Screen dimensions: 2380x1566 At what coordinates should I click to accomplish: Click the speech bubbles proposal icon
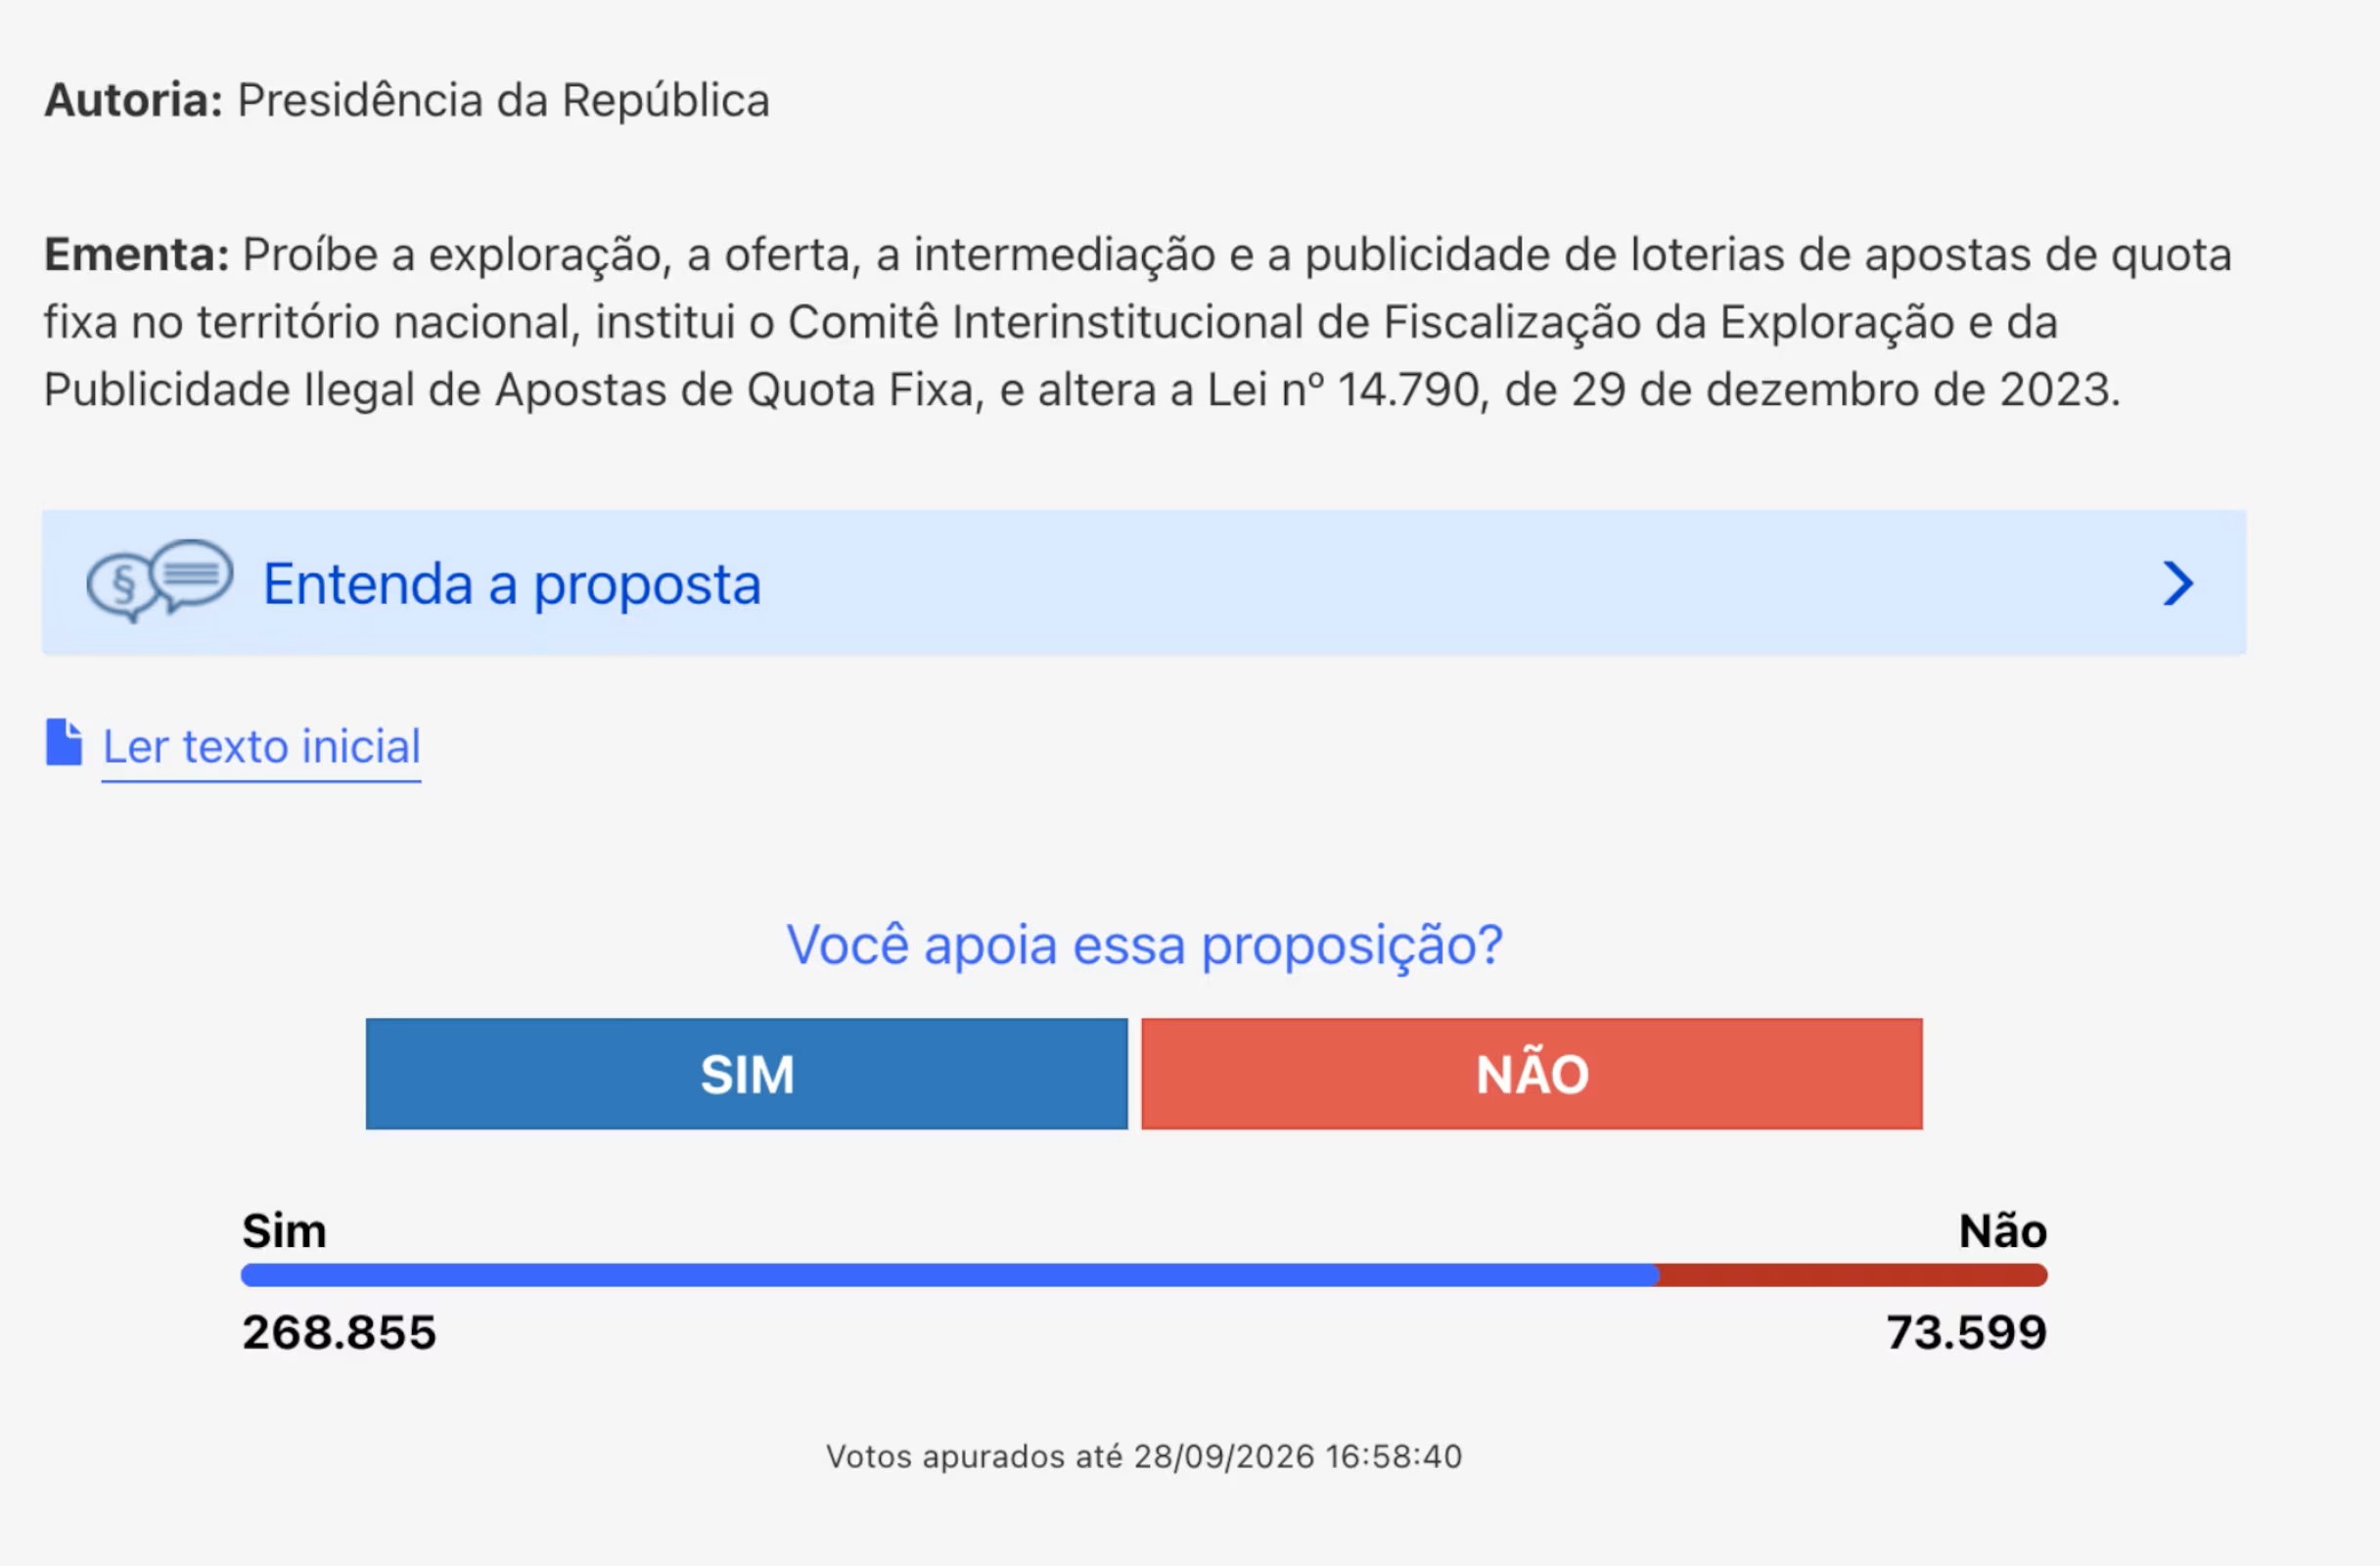click(x=160, y=581)
